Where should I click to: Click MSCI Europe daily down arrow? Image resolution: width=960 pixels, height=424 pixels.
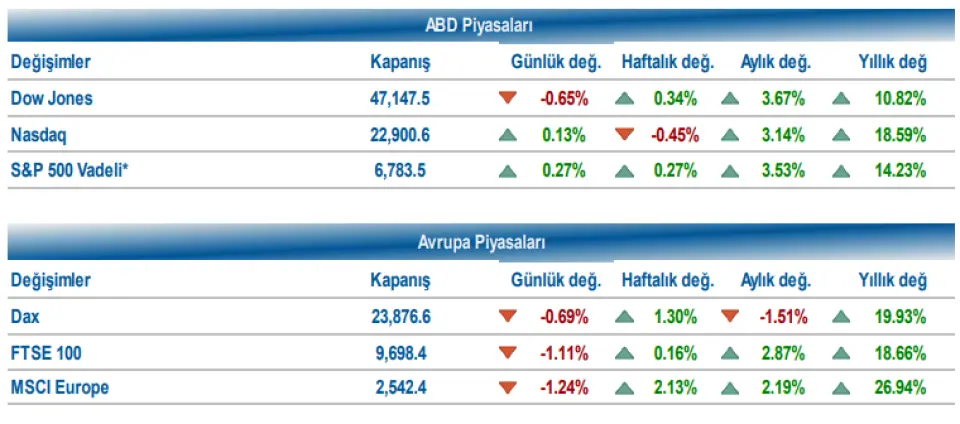point(508,387)
